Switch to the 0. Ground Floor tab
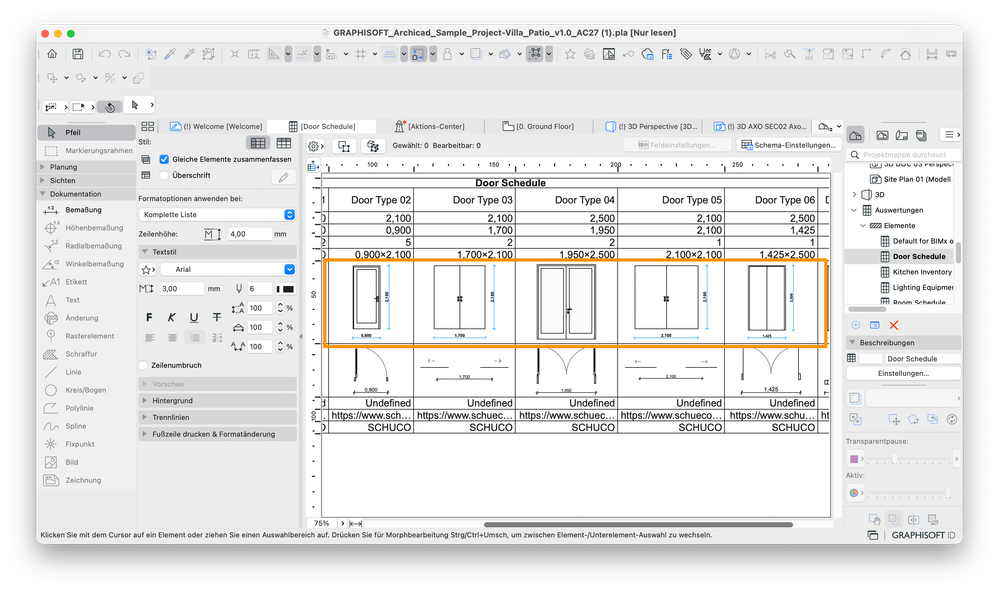999x592 pixels. (x=538, y=126)
